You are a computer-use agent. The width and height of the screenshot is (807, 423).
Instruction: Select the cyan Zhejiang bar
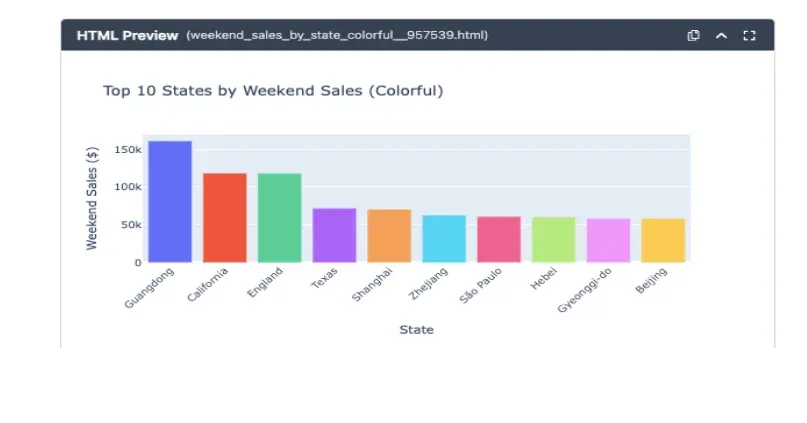pyautogui.click(x=444, y=239)
